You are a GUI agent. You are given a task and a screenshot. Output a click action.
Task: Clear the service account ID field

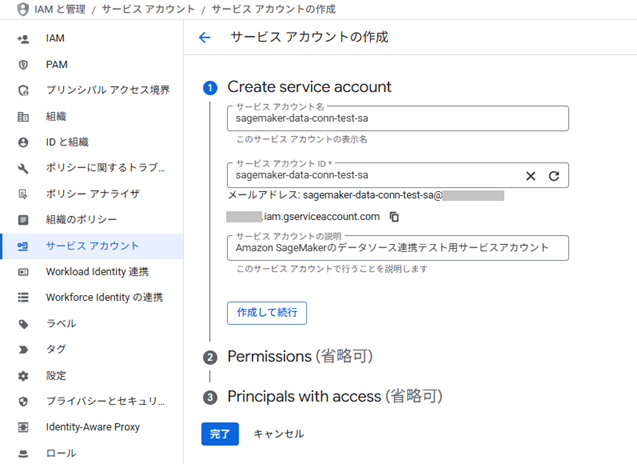[531, 176]
